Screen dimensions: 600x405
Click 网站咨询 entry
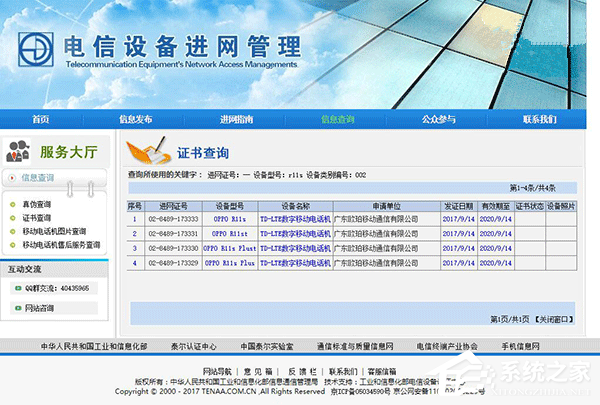[x=39, y=308]
